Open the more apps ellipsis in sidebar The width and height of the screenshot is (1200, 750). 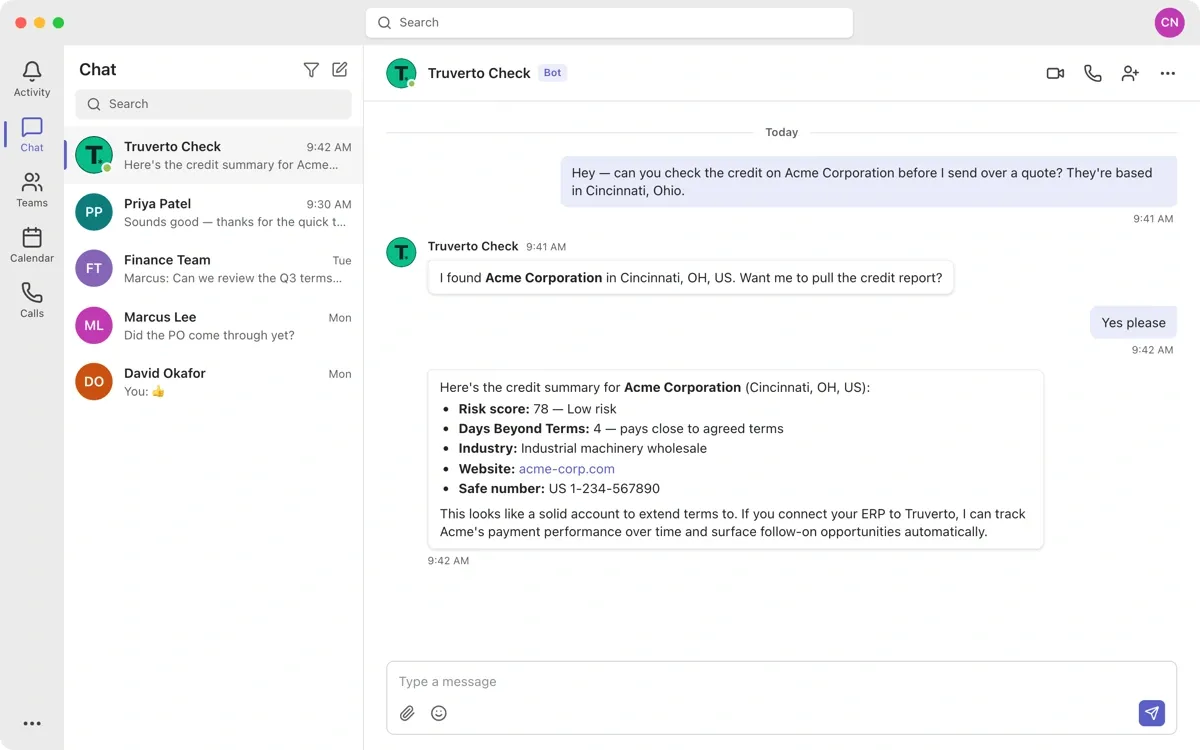point(32,724)
